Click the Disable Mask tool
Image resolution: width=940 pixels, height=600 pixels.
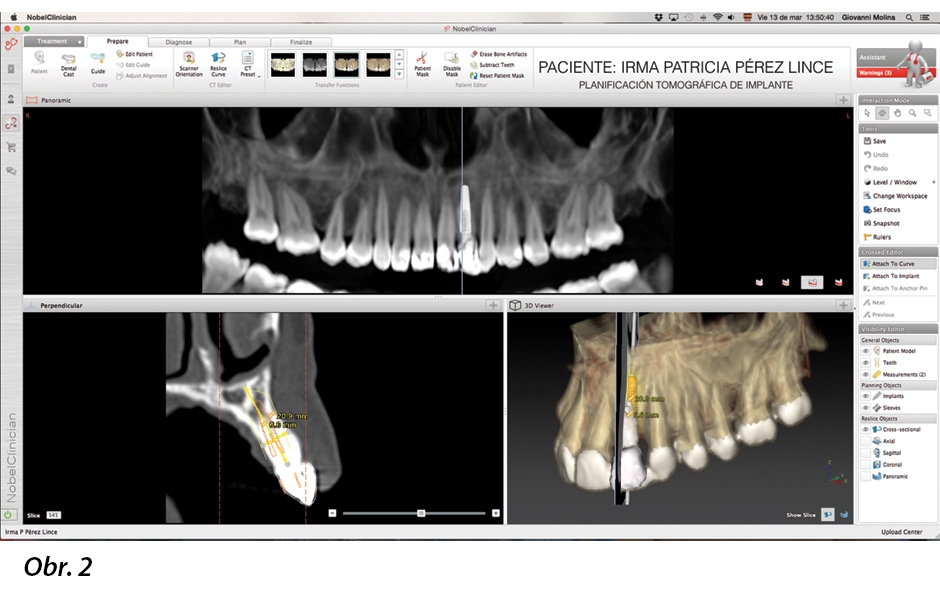pyautogui.click(x=452, y=64)
